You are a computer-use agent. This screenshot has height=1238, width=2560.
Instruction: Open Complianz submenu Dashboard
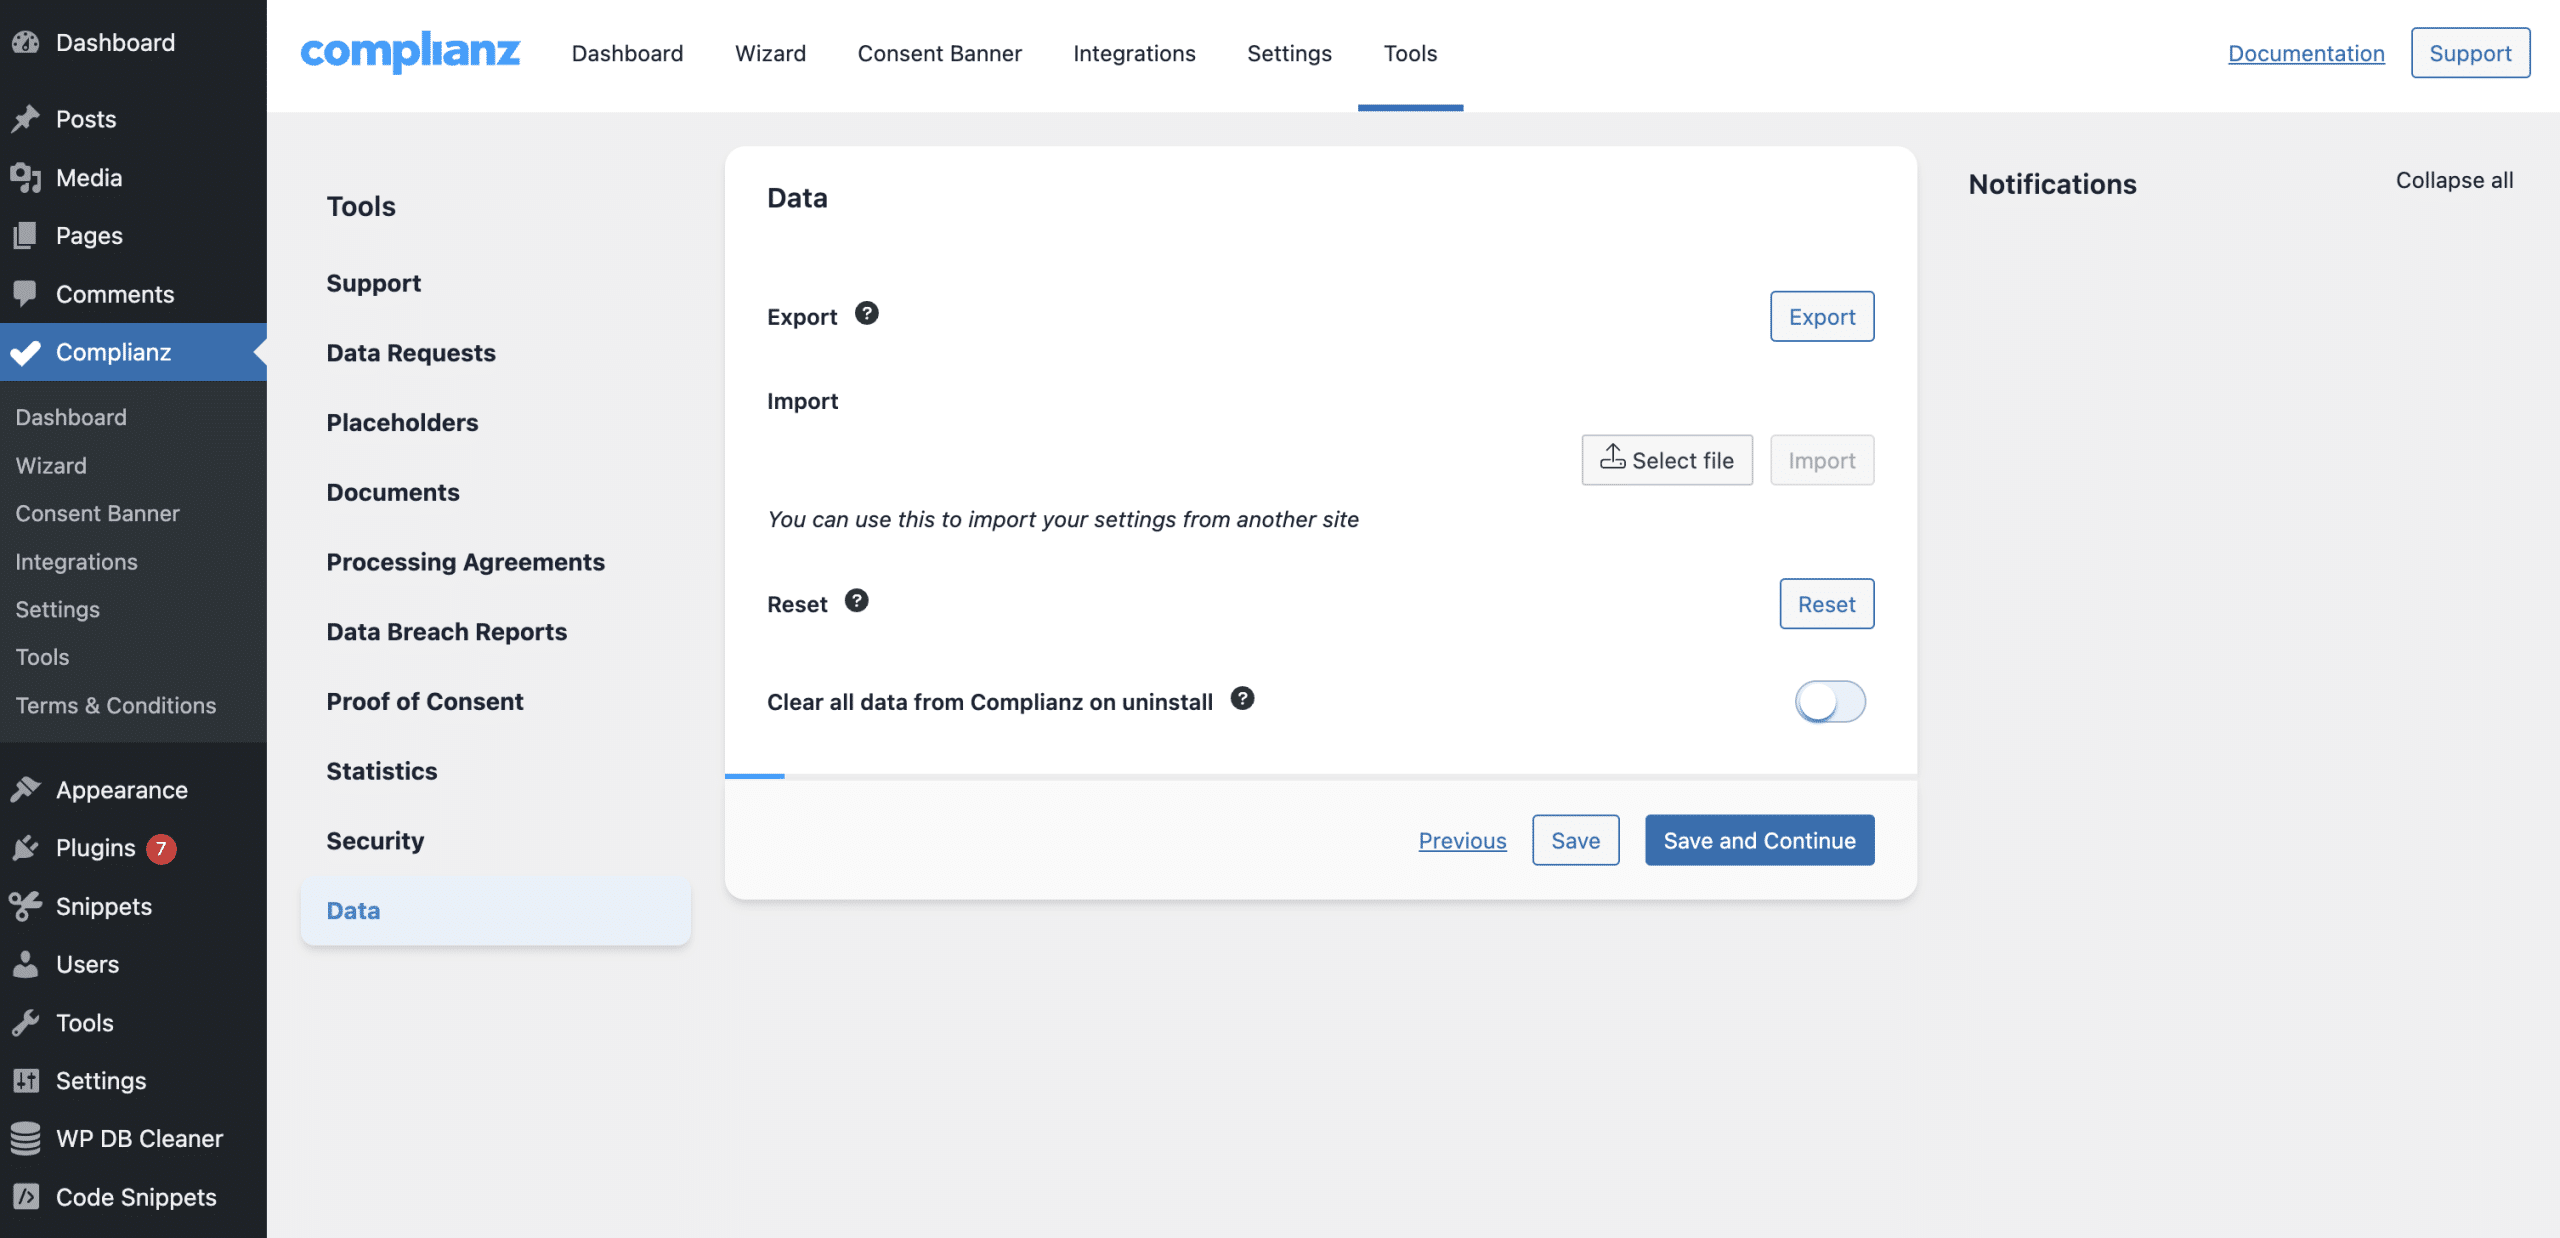pyautogui.click(x=71, y=417)
